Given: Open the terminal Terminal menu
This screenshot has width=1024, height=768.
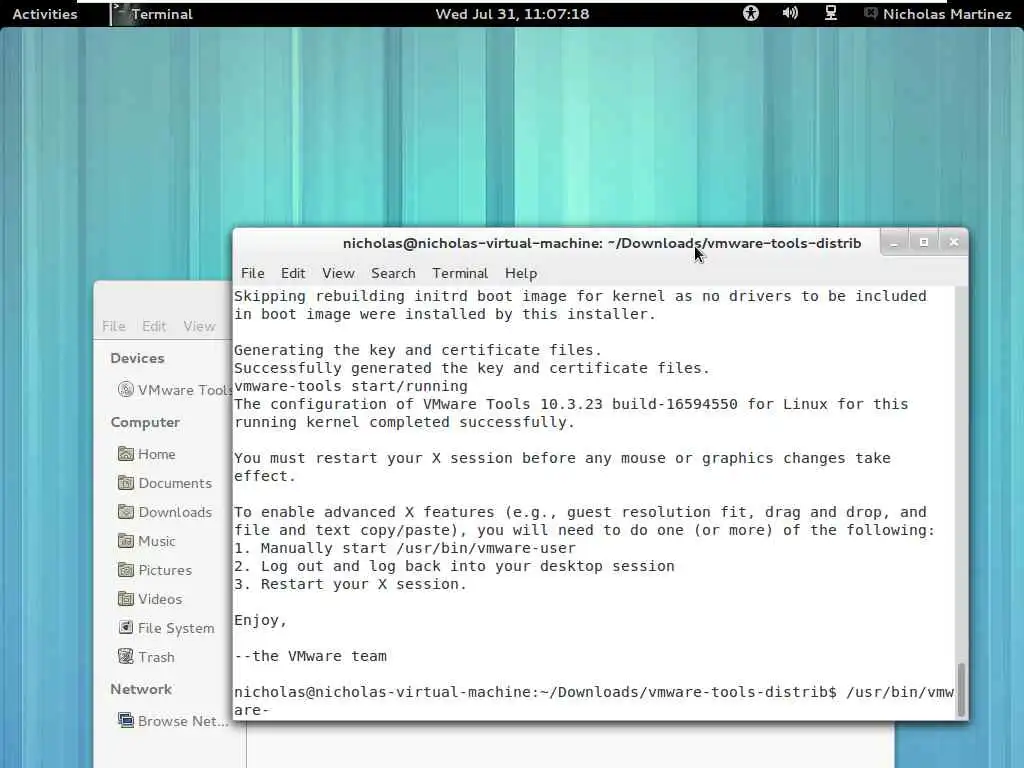Looking at the screenshot, I should point(460,273).
